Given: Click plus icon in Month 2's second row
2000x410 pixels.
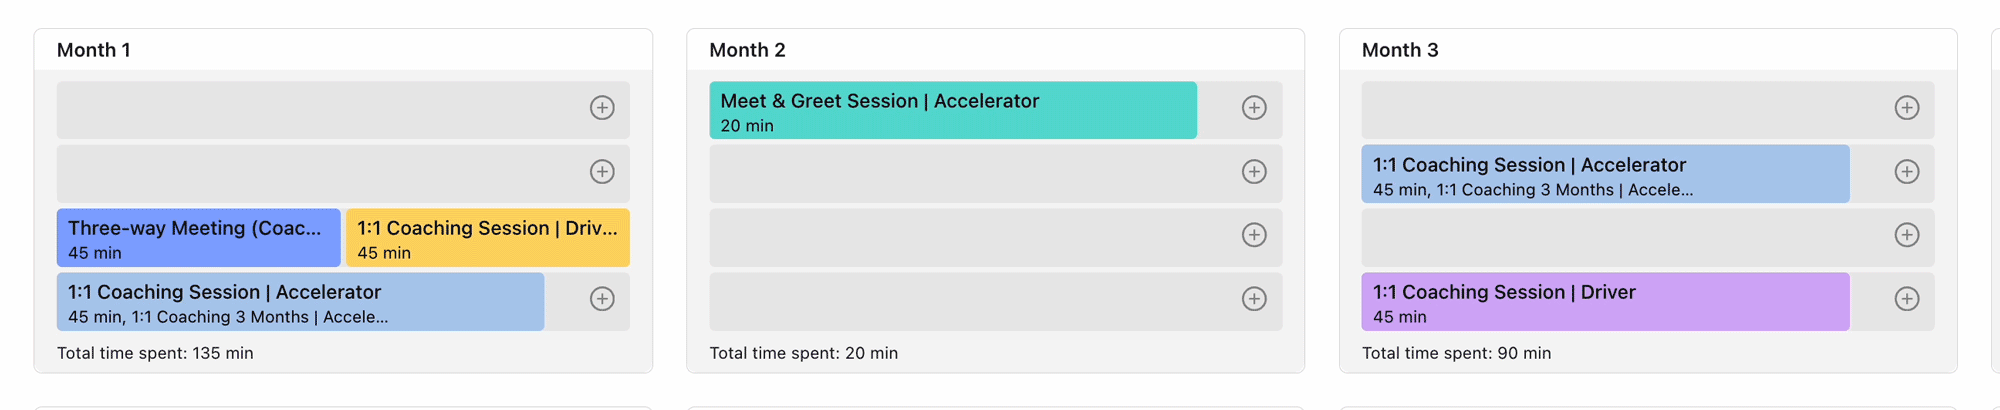Looking at the screenshot, I should click(1254, 172).
